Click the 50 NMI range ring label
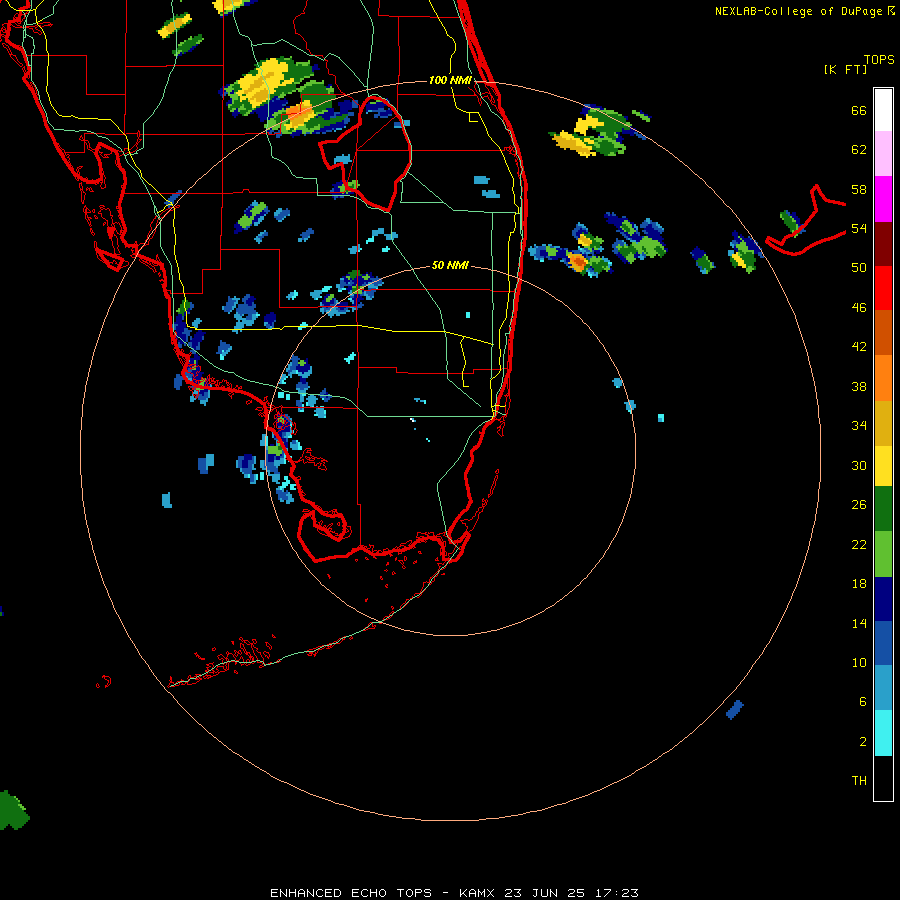900x900 pixels. coord(450,265)
